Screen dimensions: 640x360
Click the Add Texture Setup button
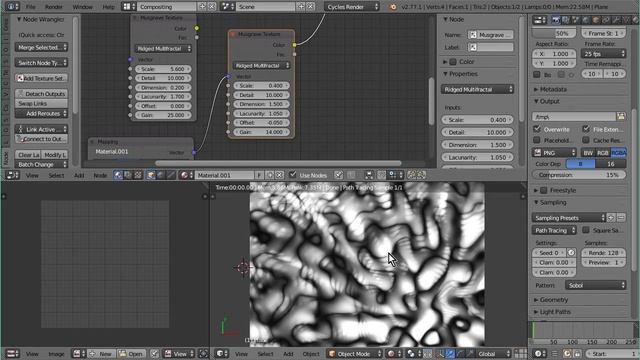pos(41,78)
